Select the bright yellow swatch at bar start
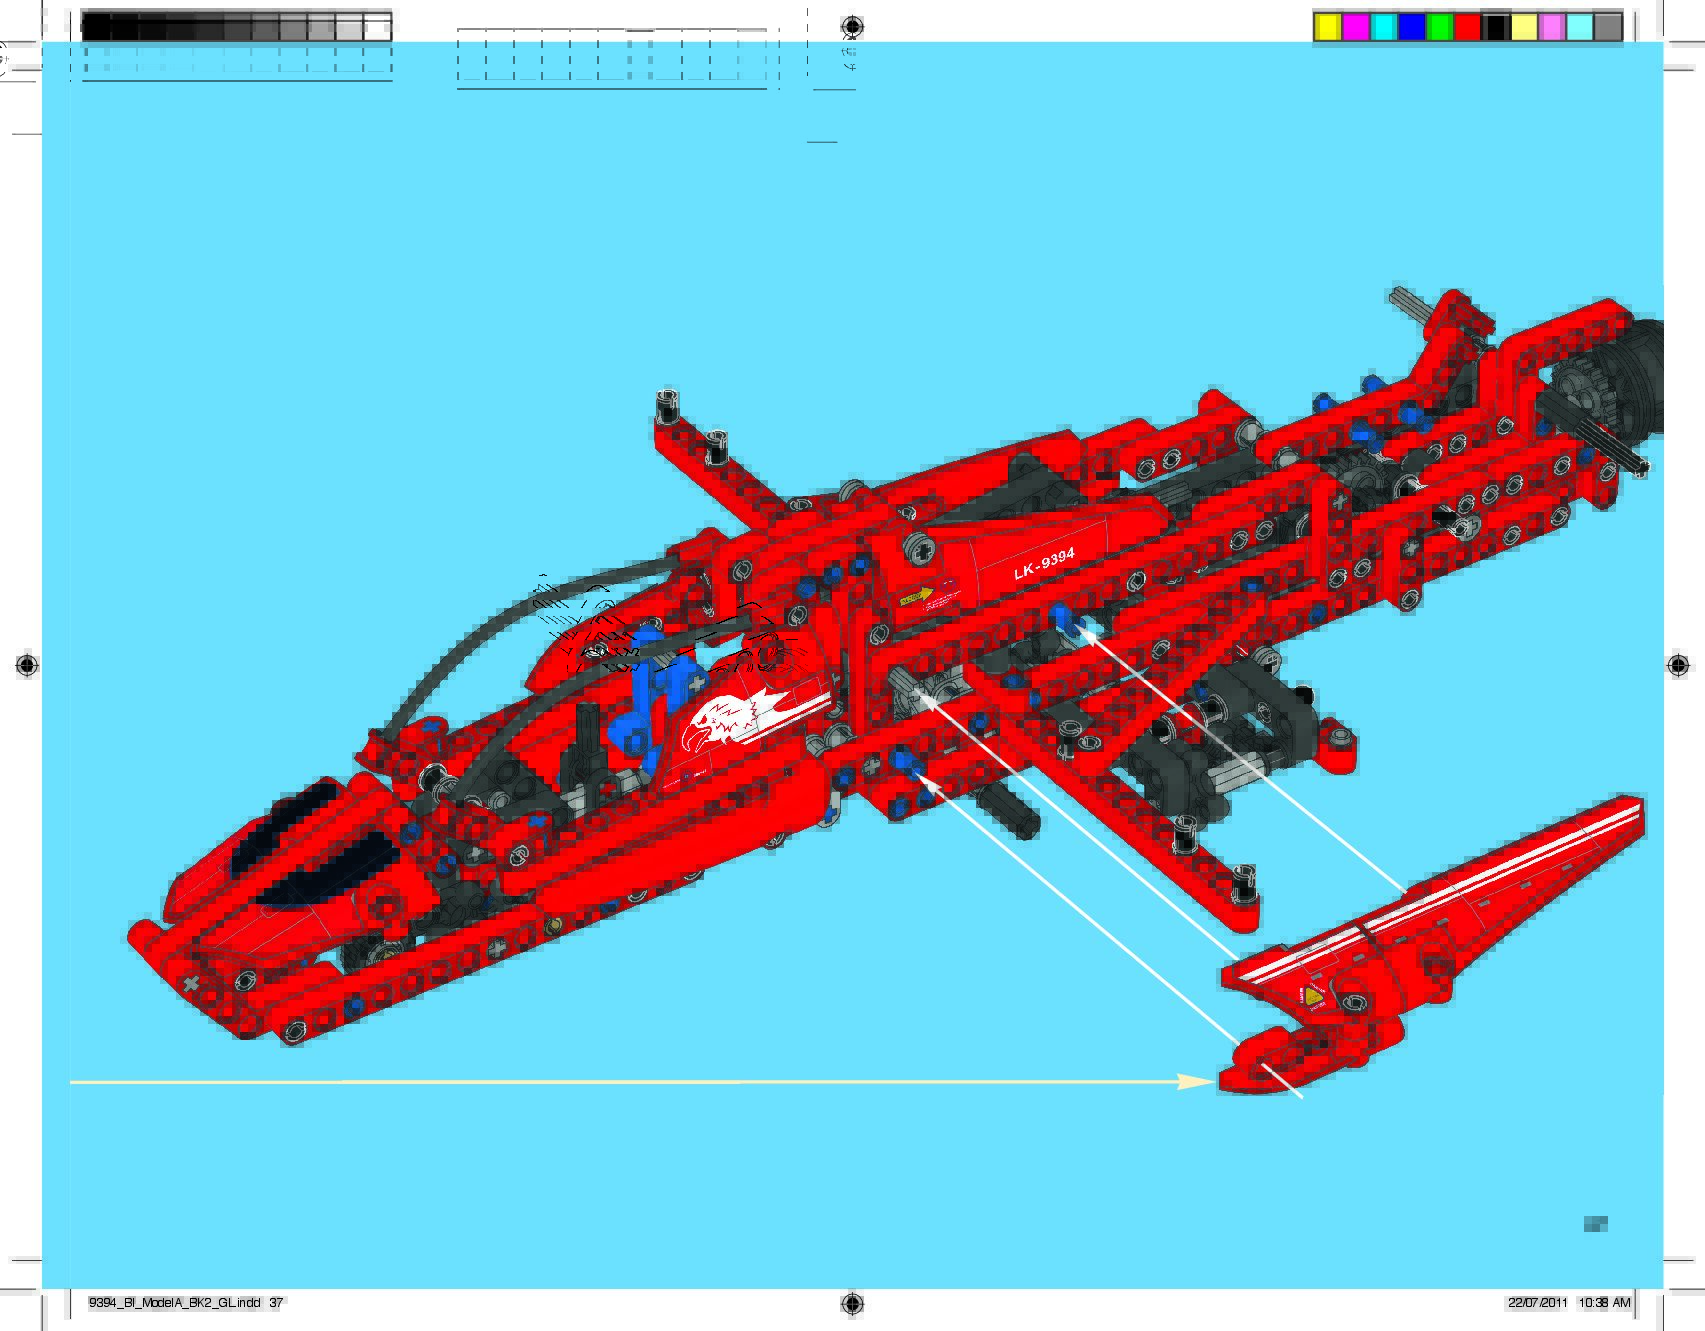This screenshot has height=1331, width=1705. (1327, 27)
